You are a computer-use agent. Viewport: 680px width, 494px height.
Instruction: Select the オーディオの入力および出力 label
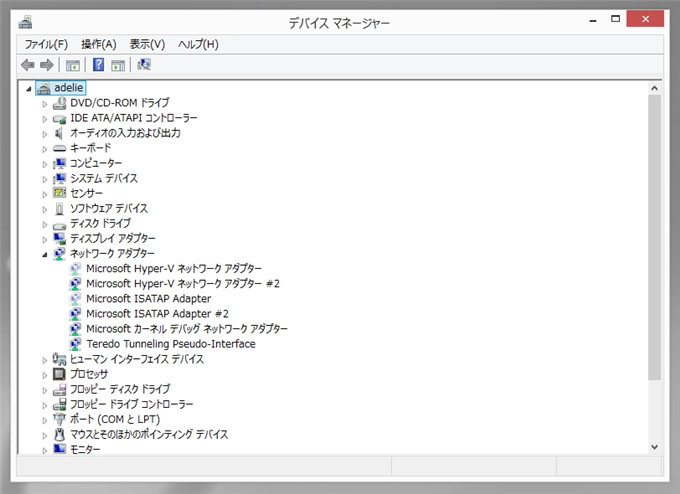point(125,133)
